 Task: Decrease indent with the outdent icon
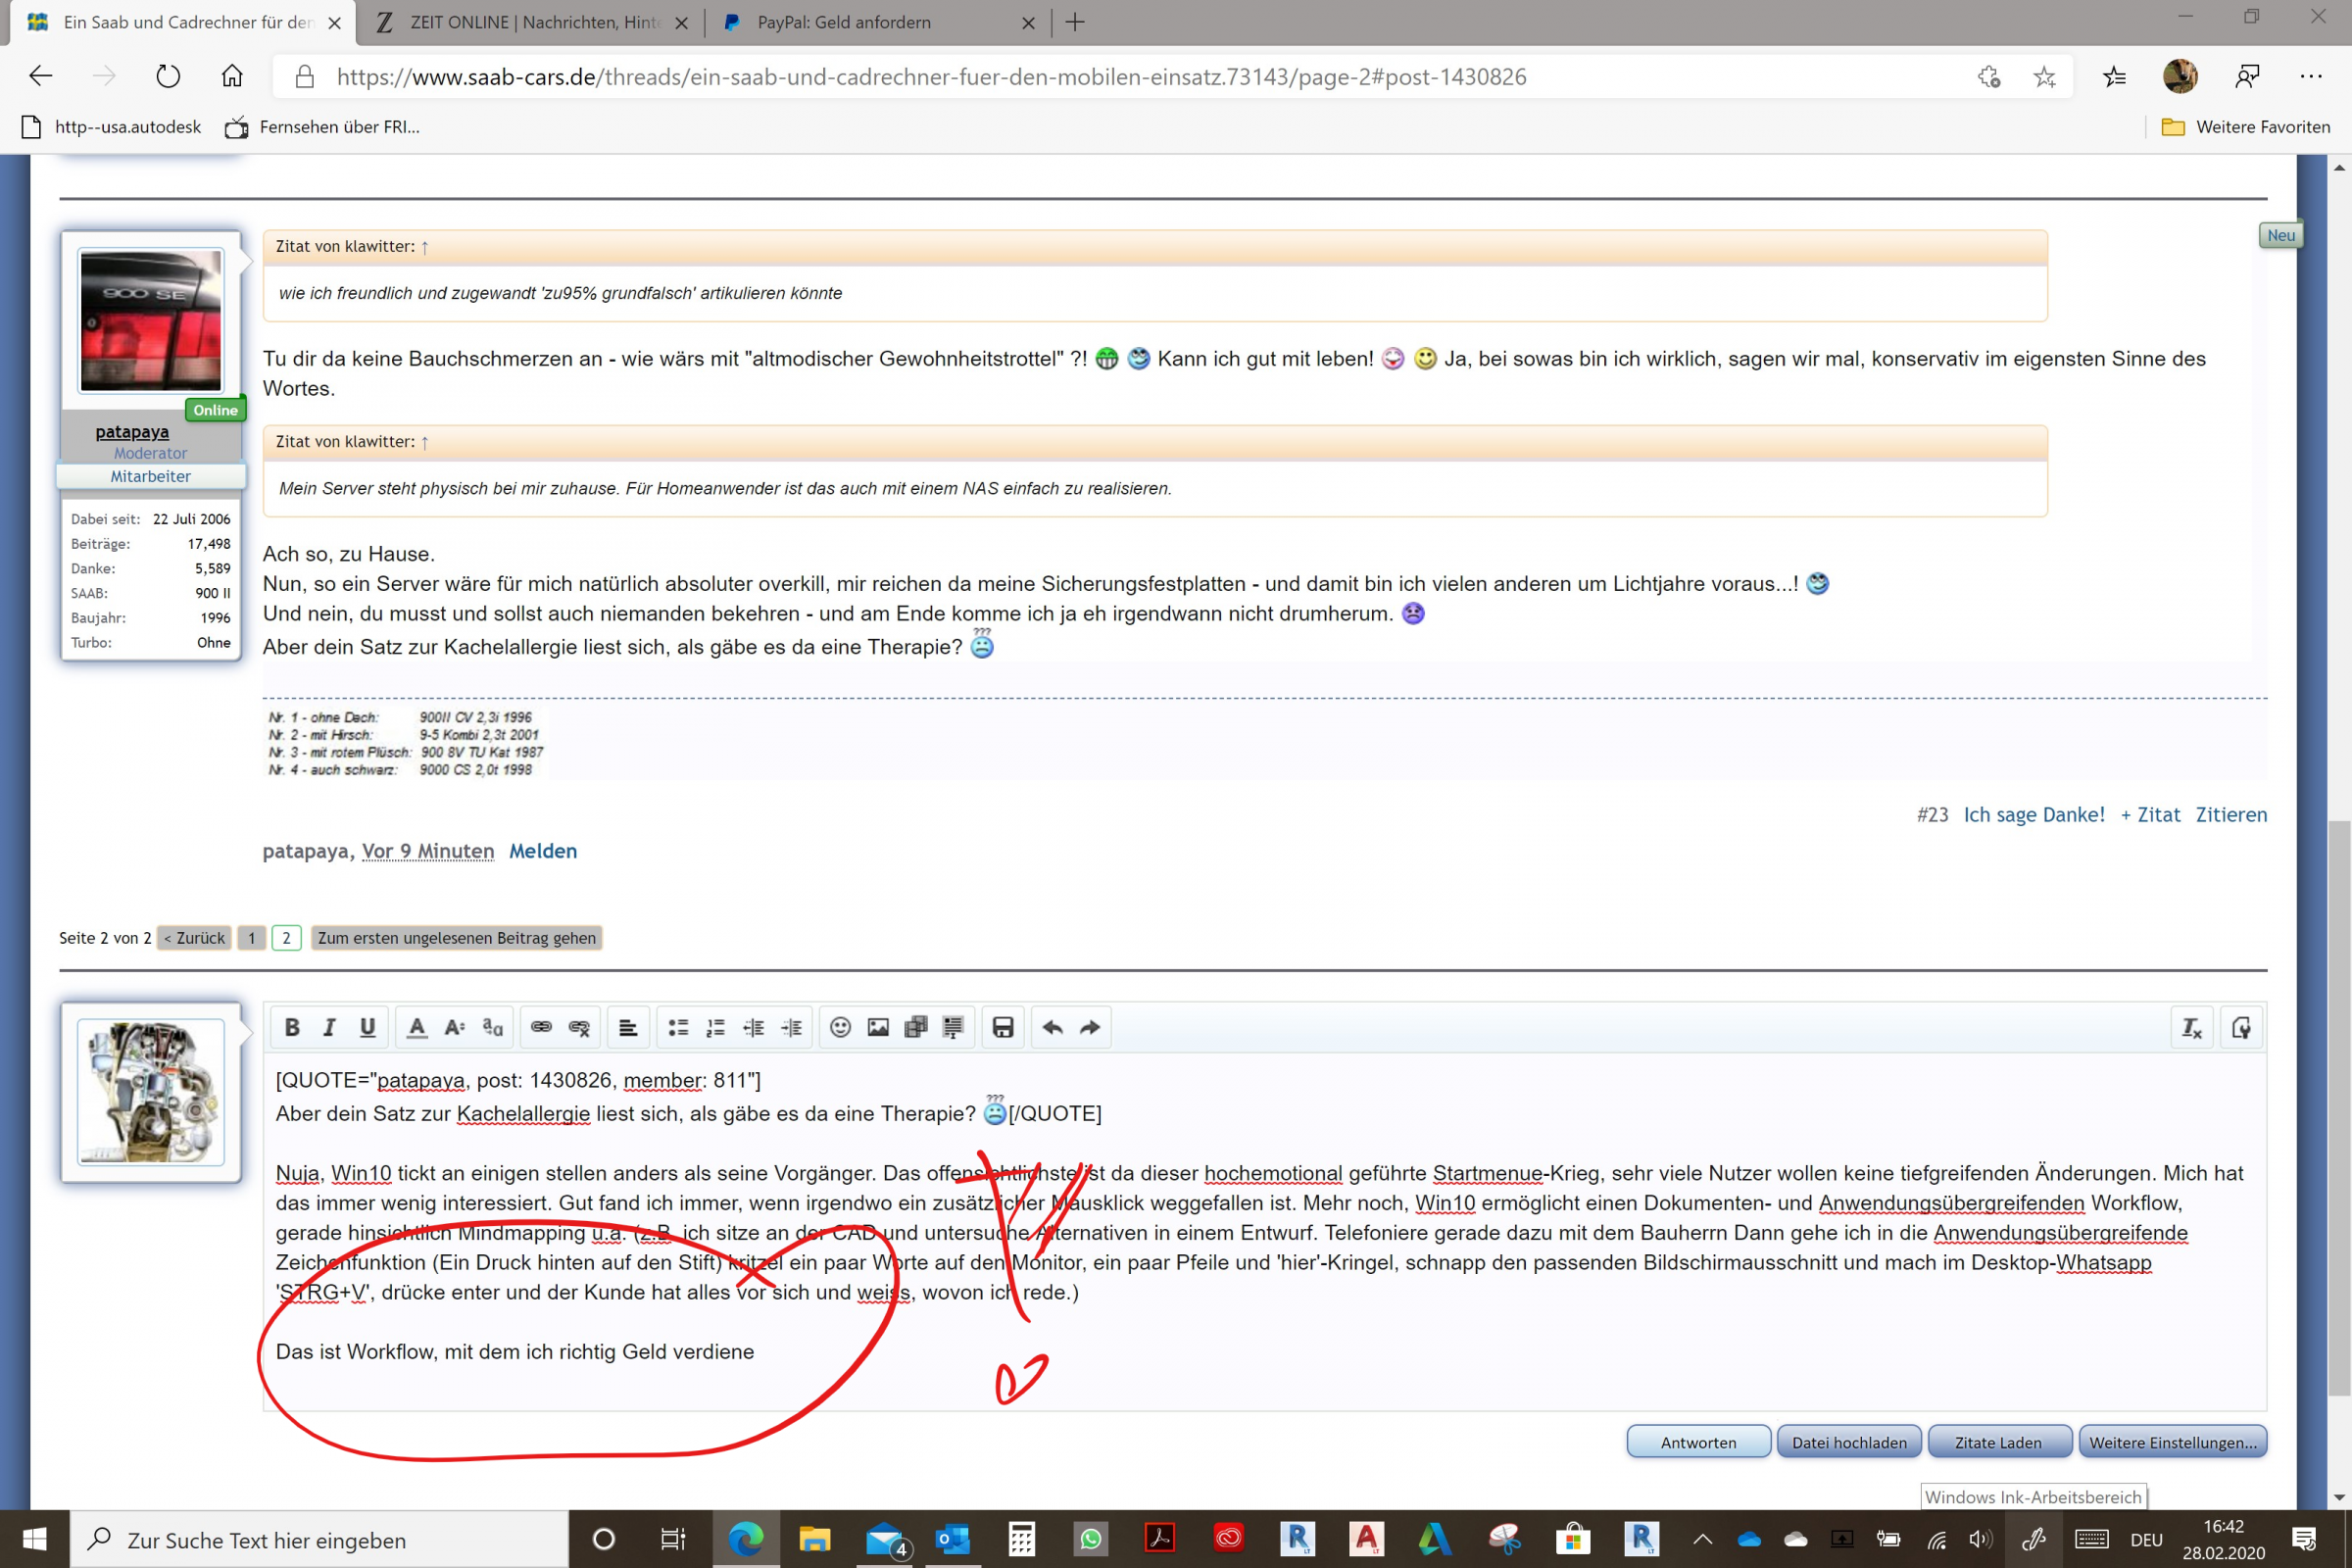click(x=754, y=1027)
